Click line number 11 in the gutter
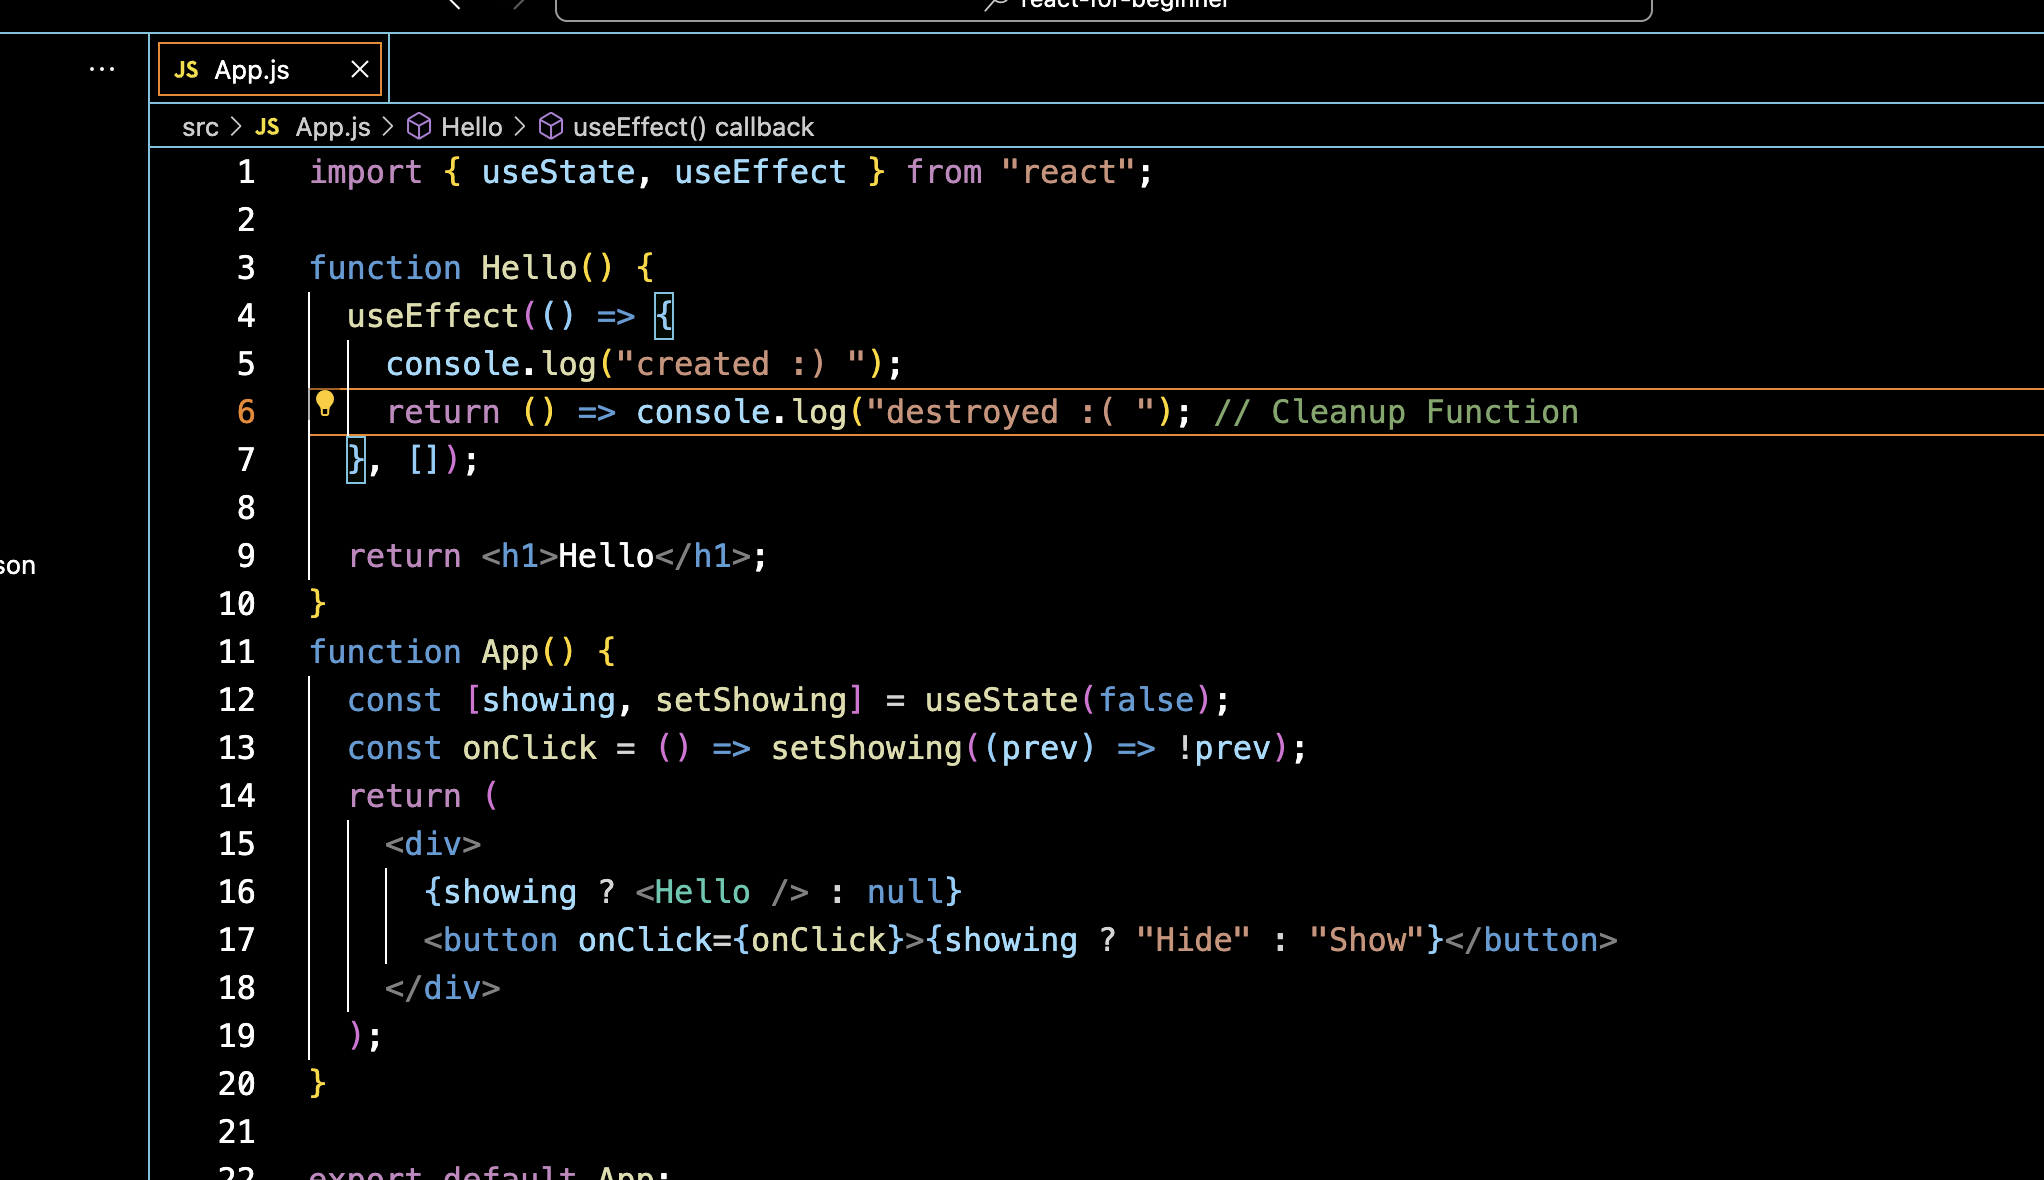Image resolution: width=2044 pixels, height=1180 pixels. point(237,652)
